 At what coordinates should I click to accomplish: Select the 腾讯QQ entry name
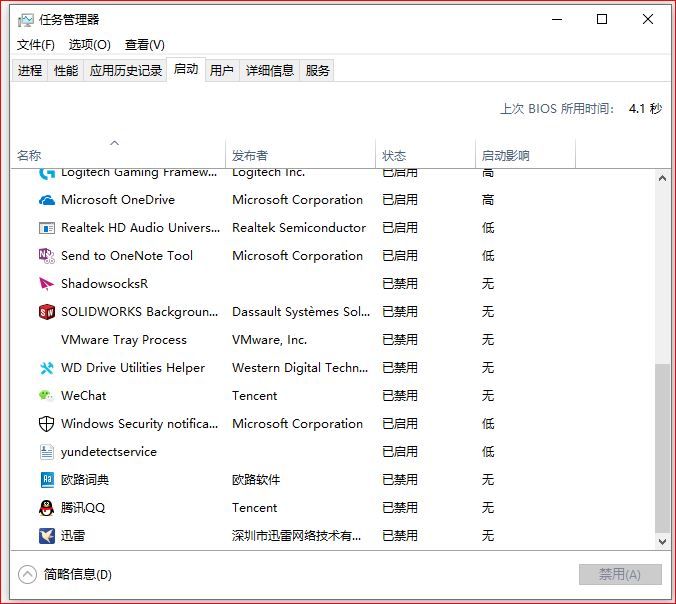pyautogui.click(x=83, y=508)
